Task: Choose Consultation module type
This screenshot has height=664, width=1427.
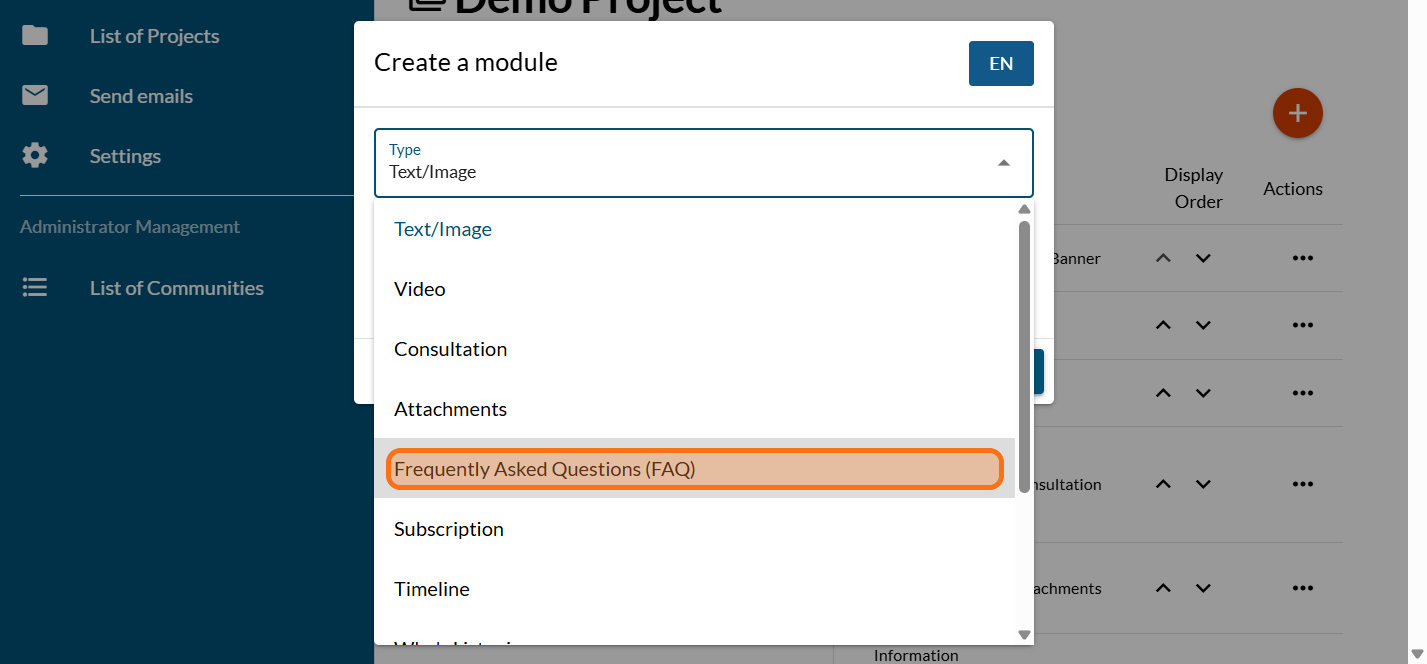Action: tap(450, 349)
